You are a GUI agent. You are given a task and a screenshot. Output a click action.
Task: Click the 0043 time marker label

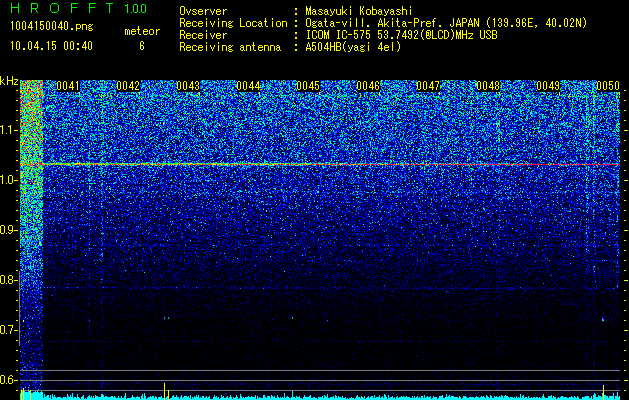pyautogui.click(x=188, y=86)
